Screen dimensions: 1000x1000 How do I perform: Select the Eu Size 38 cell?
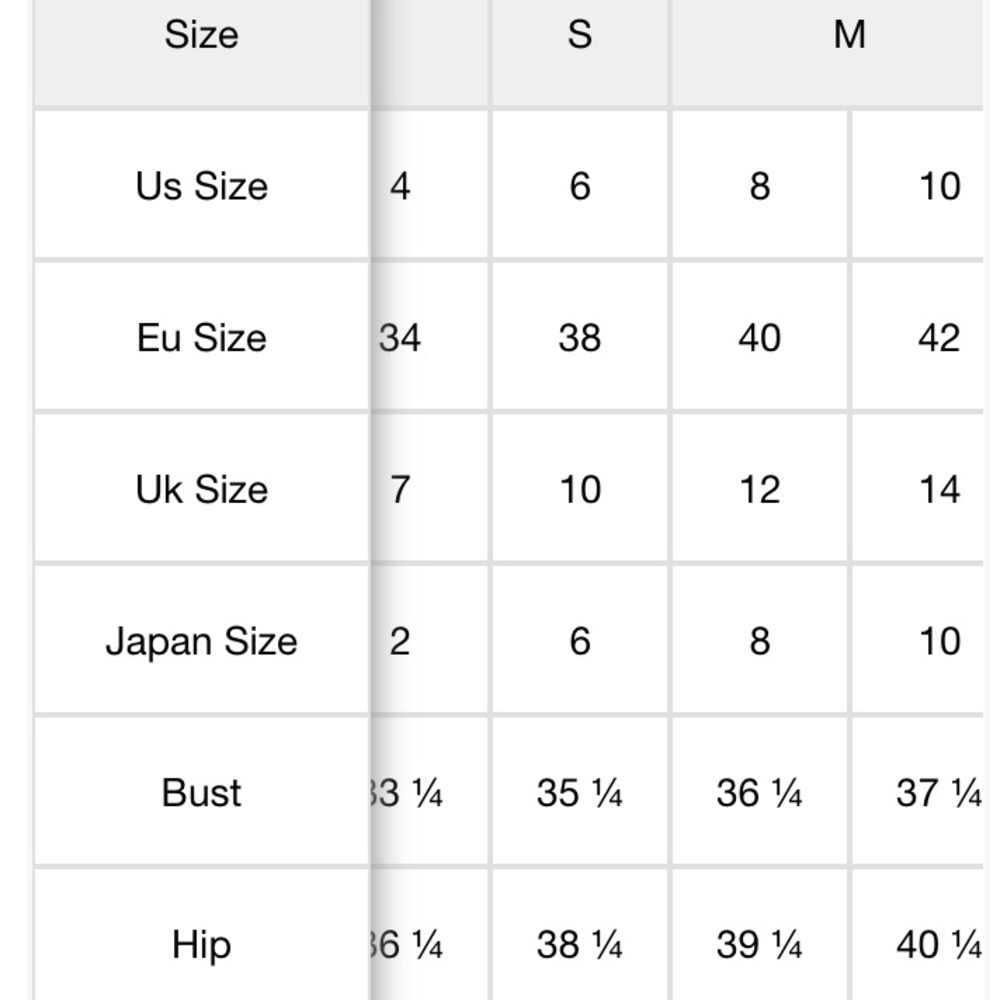point(579,338)
